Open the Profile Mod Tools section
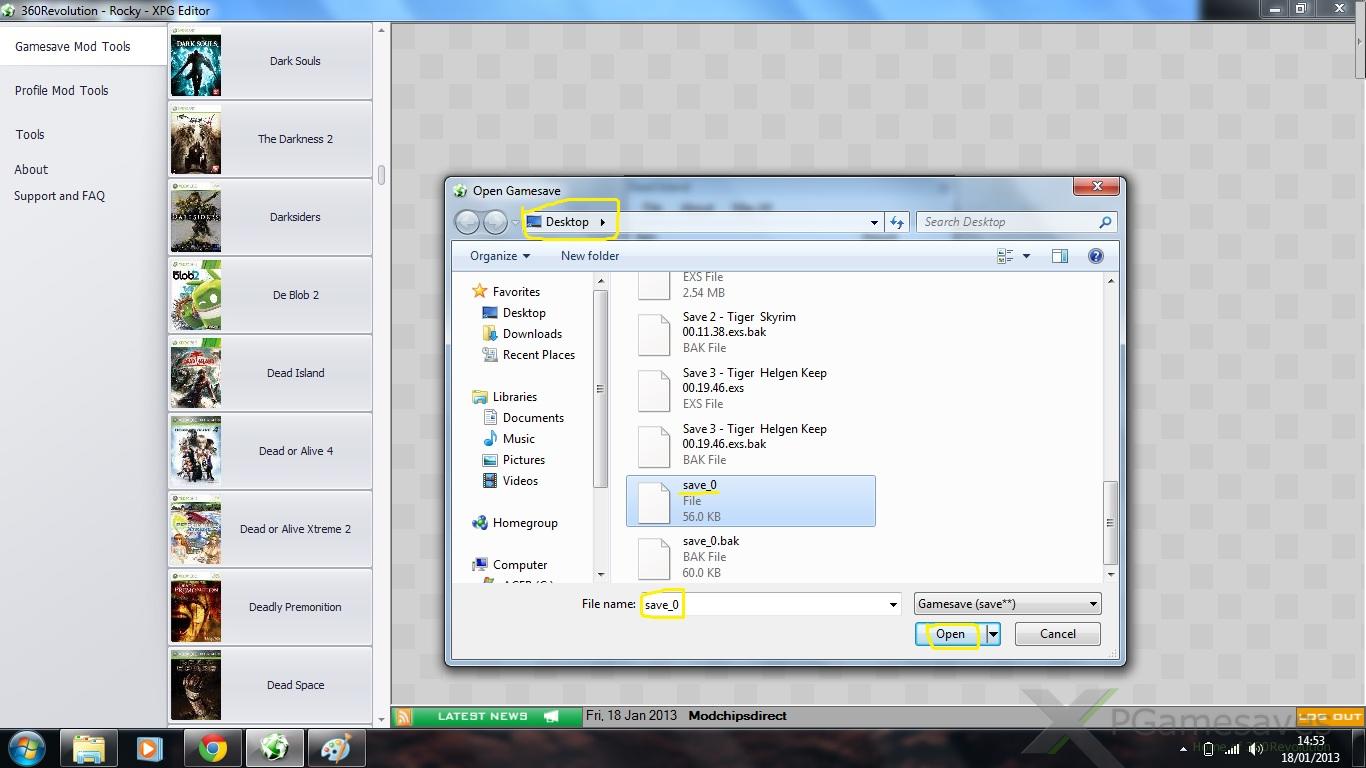The image size is (1366, 768). click(61, 90)
